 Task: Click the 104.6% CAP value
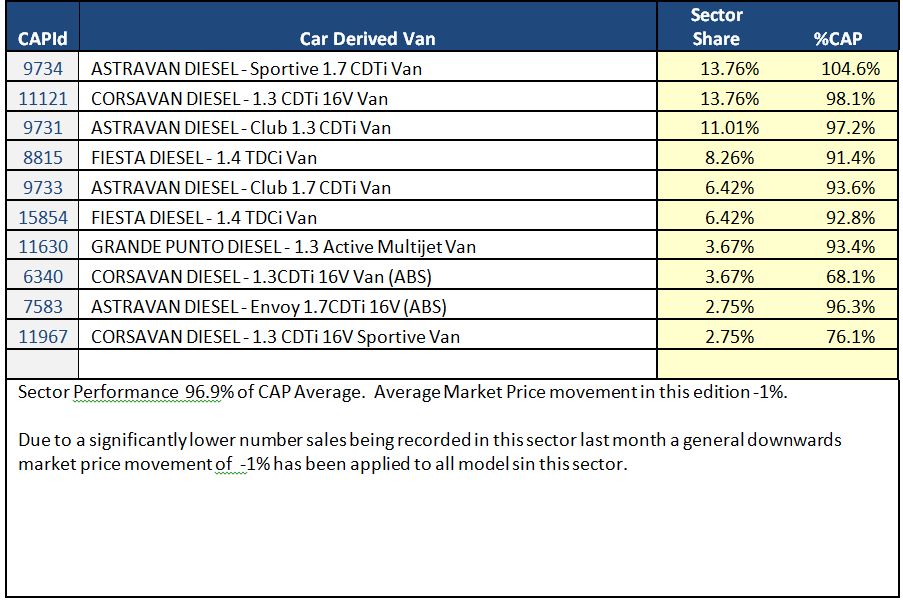tap(851, 69)
